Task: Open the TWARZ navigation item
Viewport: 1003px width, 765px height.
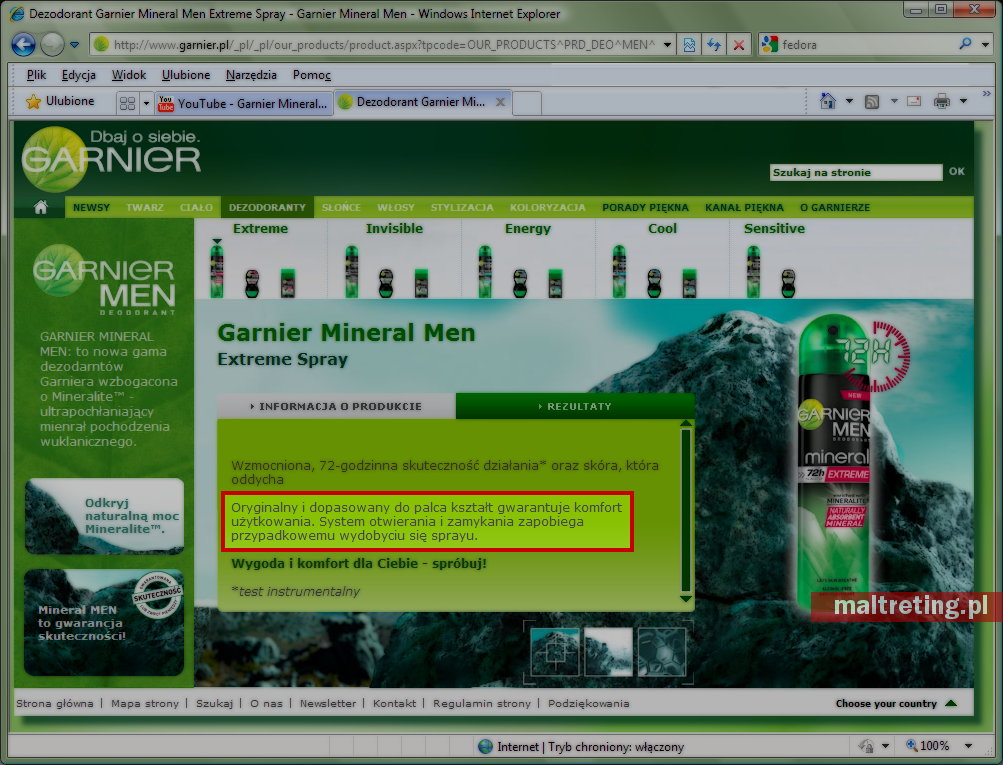Action: point(145,207)
